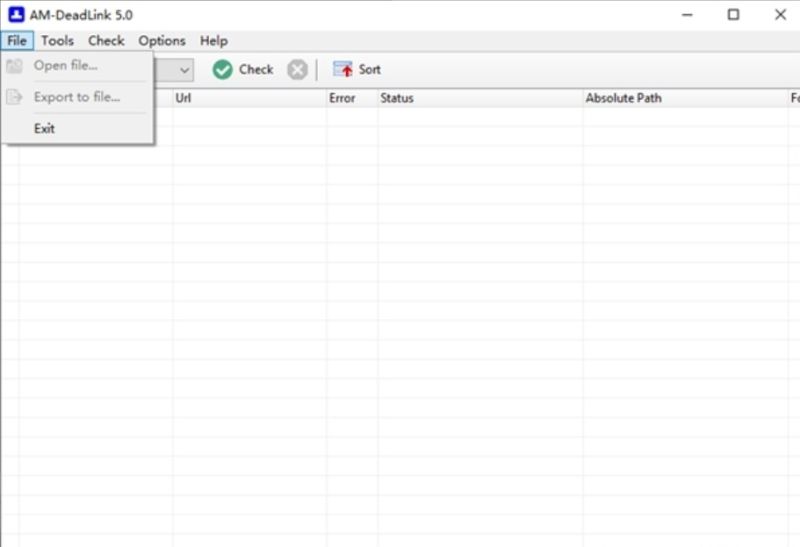
Task: Open the Check menu in the menu bar
Action: pyautogui.click(x=106, y=41)
